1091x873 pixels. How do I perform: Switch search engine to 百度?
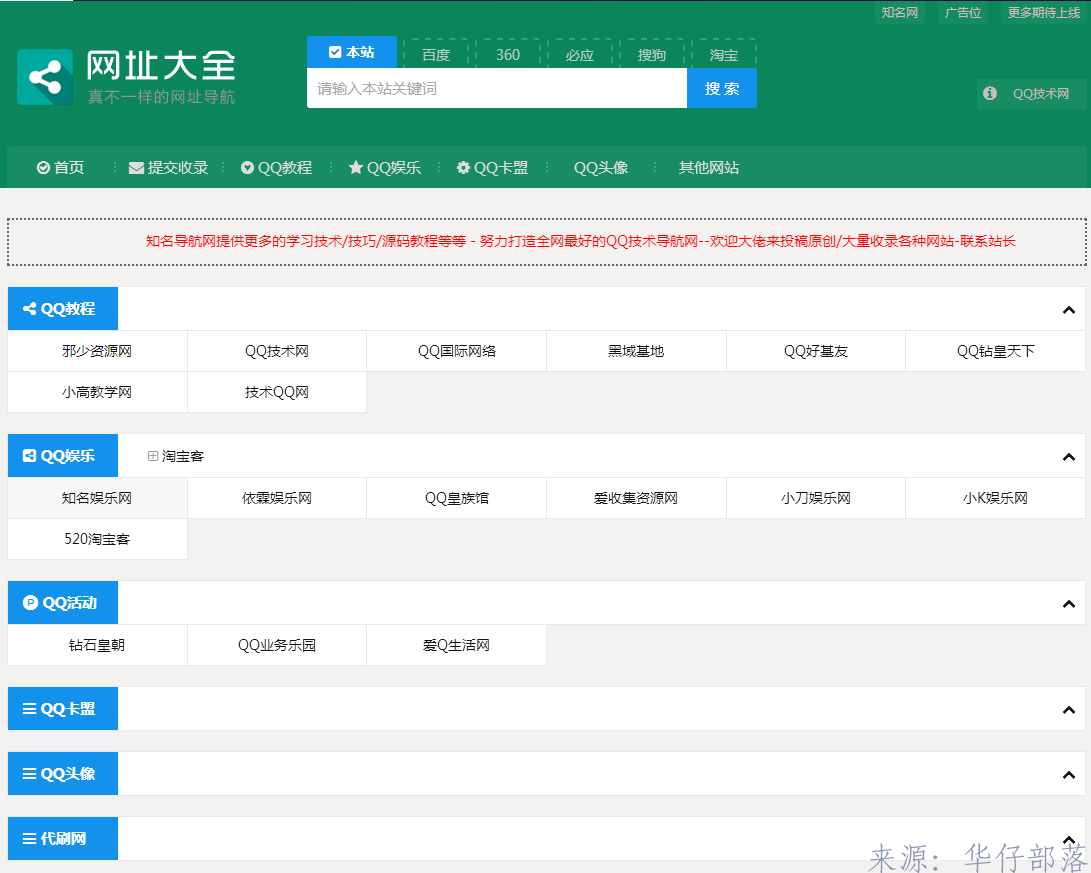(436, 54)
